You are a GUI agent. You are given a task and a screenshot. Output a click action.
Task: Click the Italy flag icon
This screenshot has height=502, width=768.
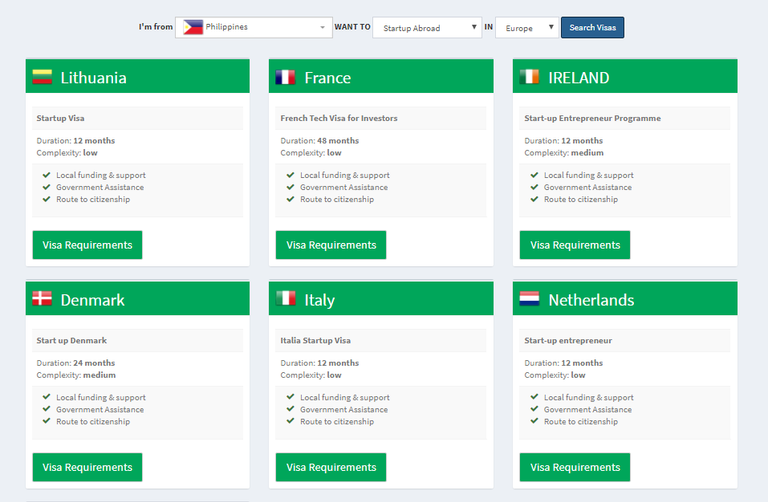point(286,298)
